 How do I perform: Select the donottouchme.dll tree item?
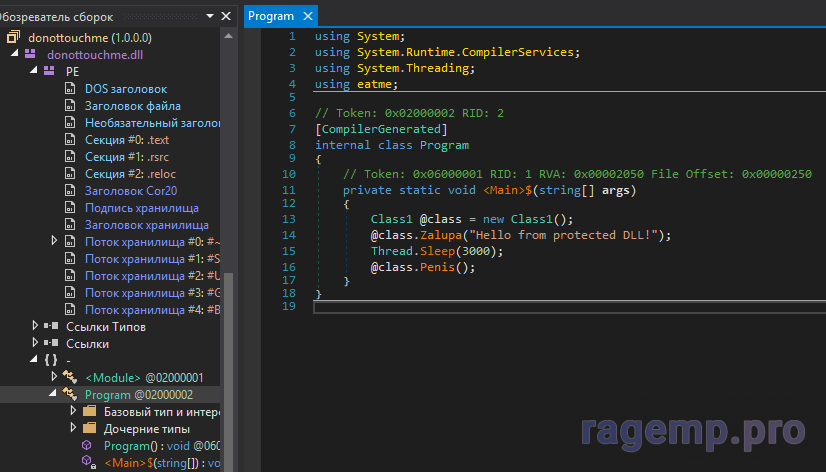pos(95,54)
